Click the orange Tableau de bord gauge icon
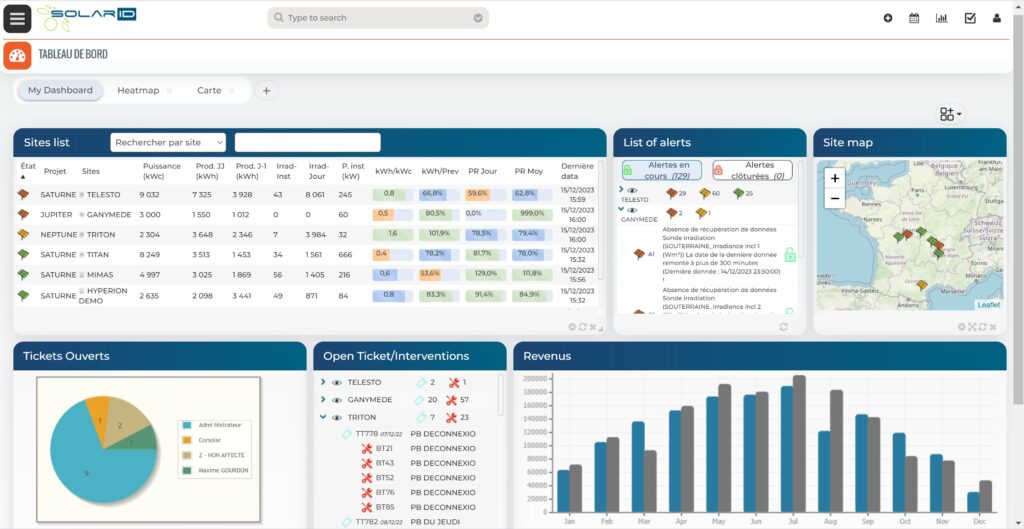Viewport: 1024px width, 529px height. pyautogui.click(x=18, y=56)
